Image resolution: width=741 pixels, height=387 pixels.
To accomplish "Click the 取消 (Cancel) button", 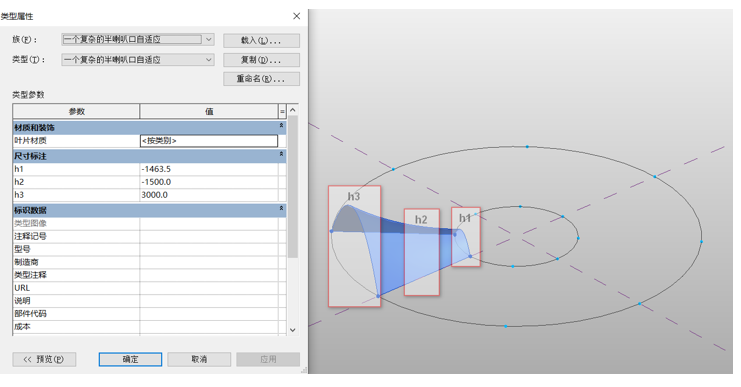I will pyautogui.click(x=199, y=360).
